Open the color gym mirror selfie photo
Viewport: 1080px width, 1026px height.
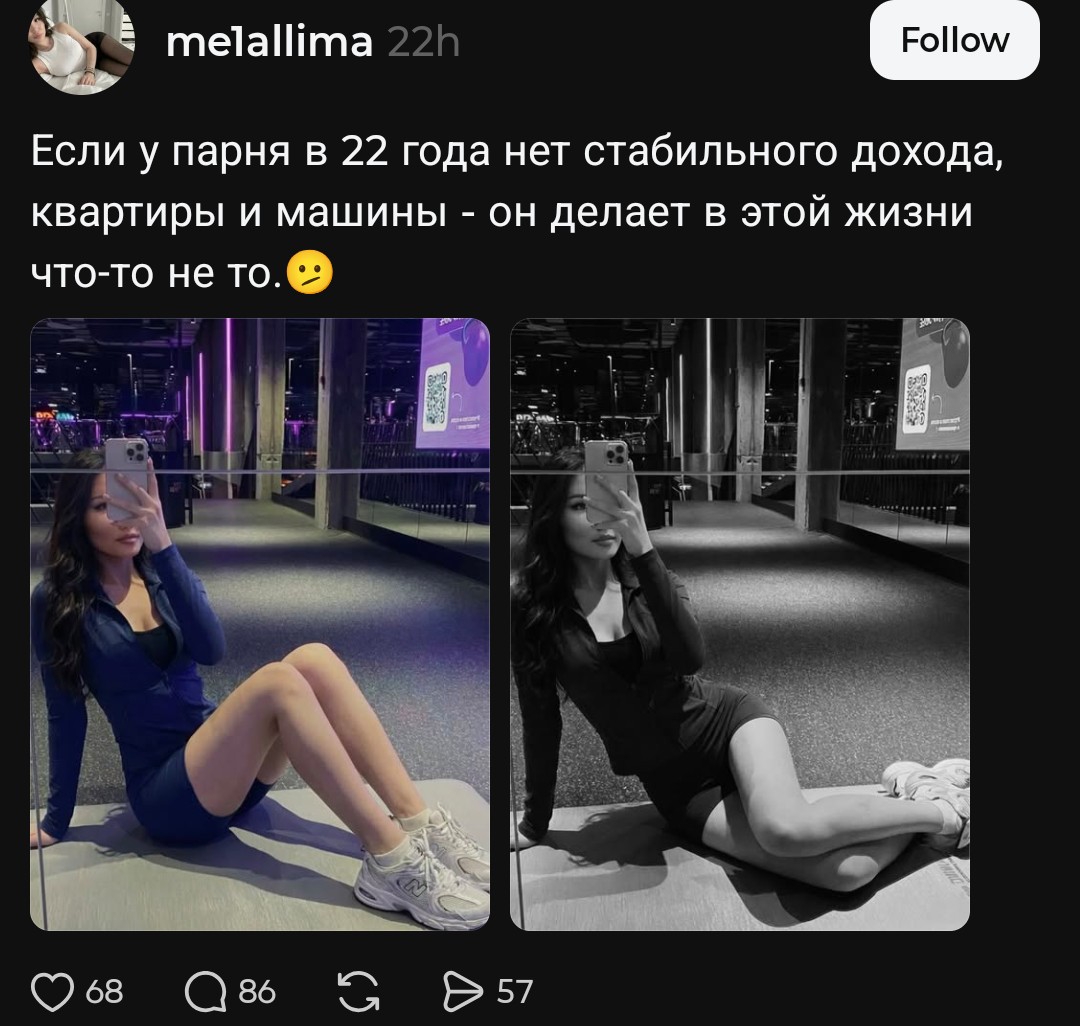[x=260, y=624]
